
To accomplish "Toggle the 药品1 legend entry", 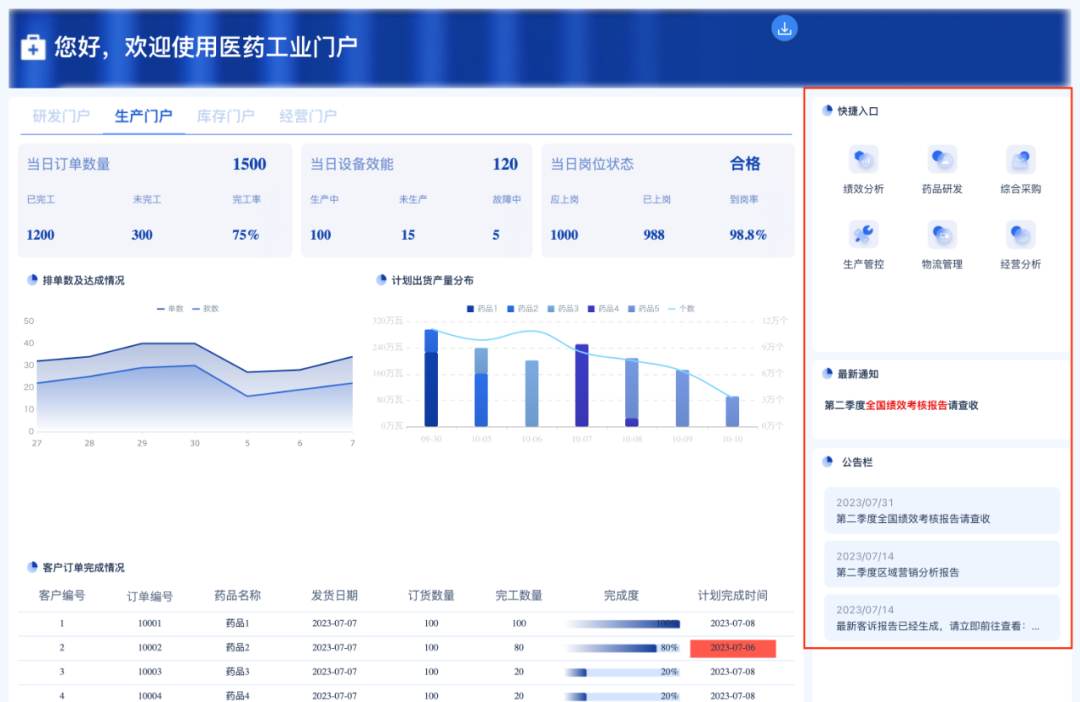I will point(482,309).
